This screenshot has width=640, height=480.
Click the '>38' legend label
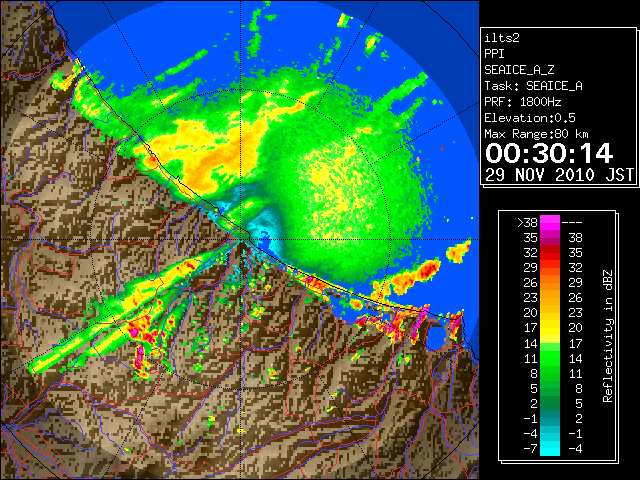tap(527, 223)
